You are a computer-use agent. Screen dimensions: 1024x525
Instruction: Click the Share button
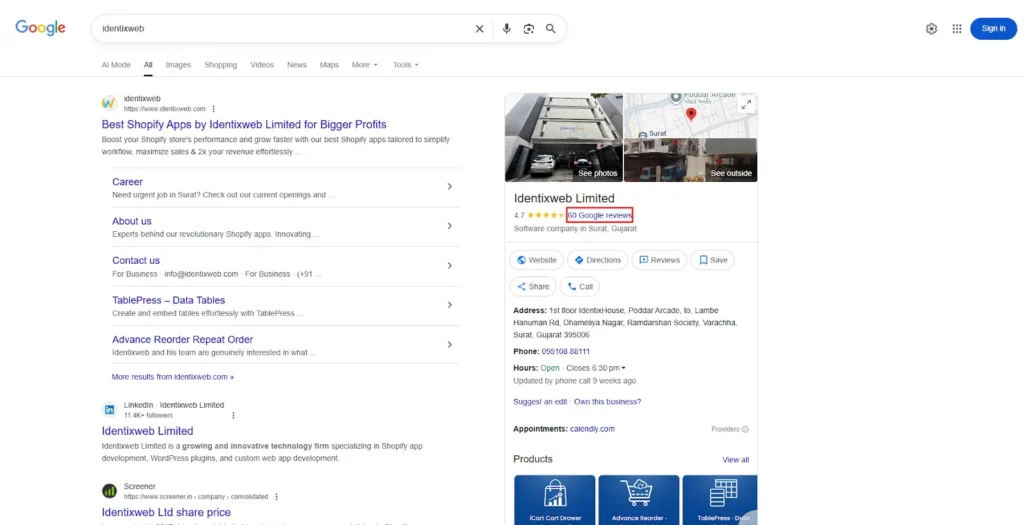[533, 287]
